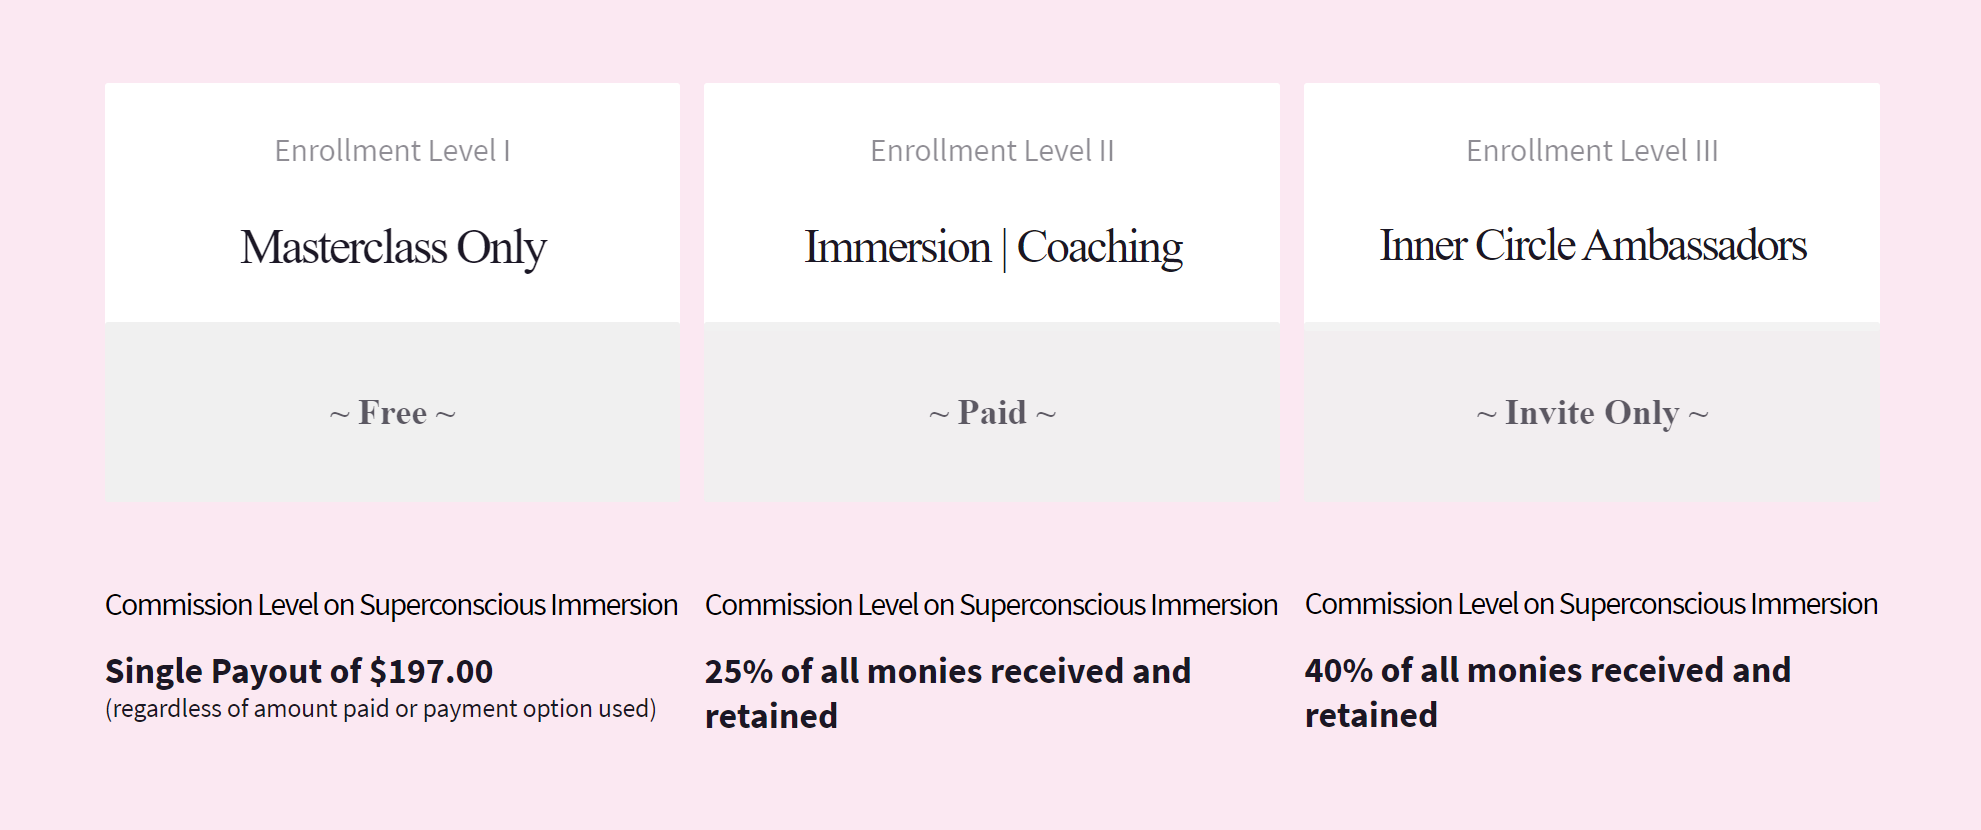Click the 25% of all monies text
This screenshot has height=830, width=1981.
coord(948,693)
